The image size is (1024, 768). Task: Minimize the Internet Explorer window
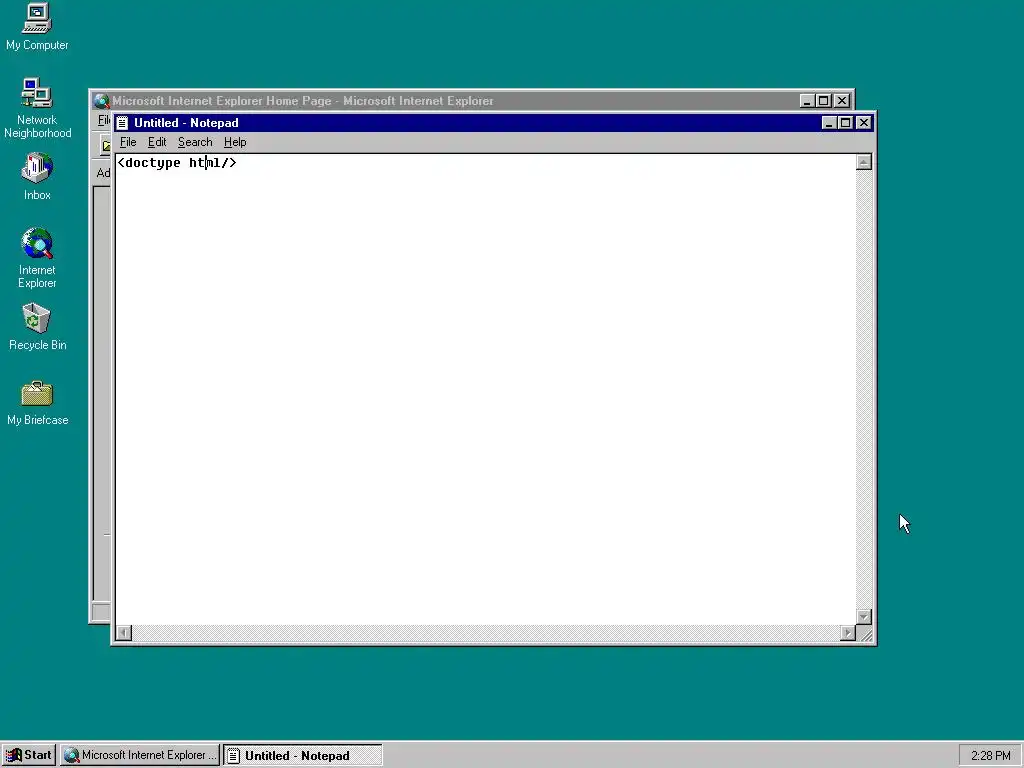pos(807,101)
